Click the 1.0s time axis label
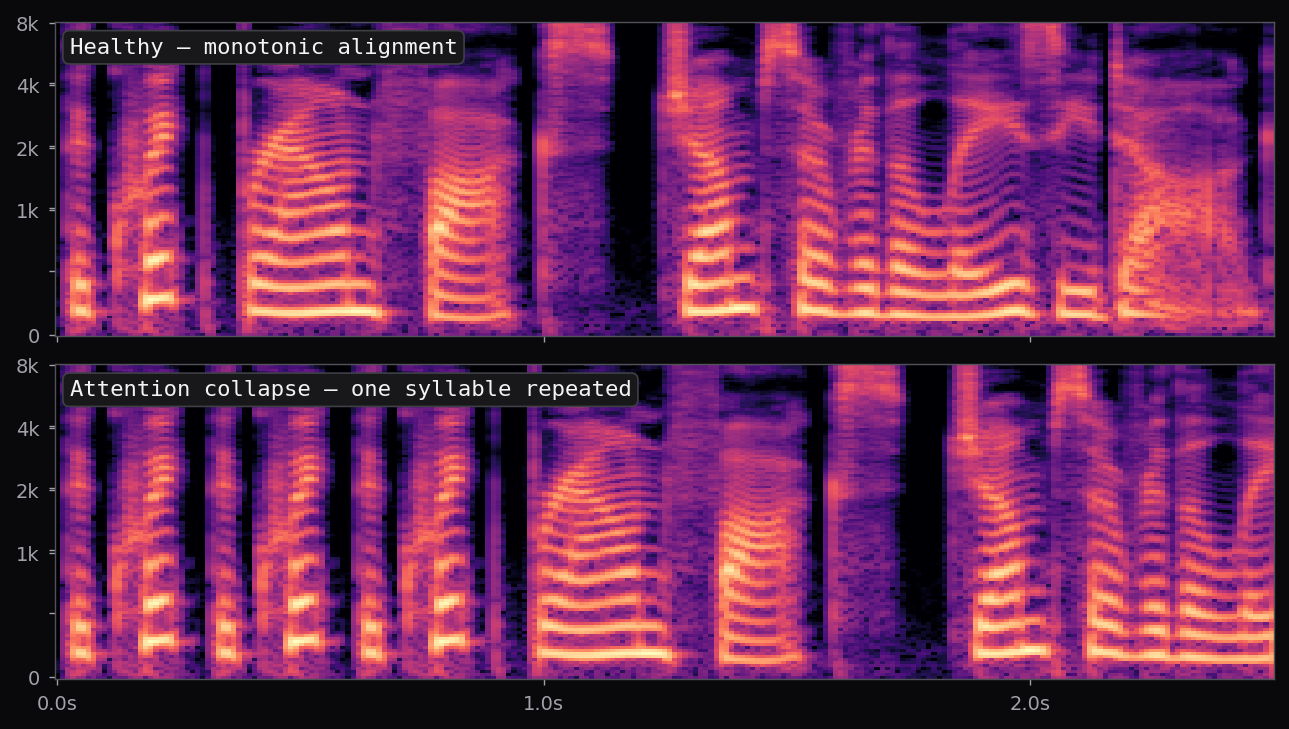Screen dimensions: 1289x729 [544, 703]
